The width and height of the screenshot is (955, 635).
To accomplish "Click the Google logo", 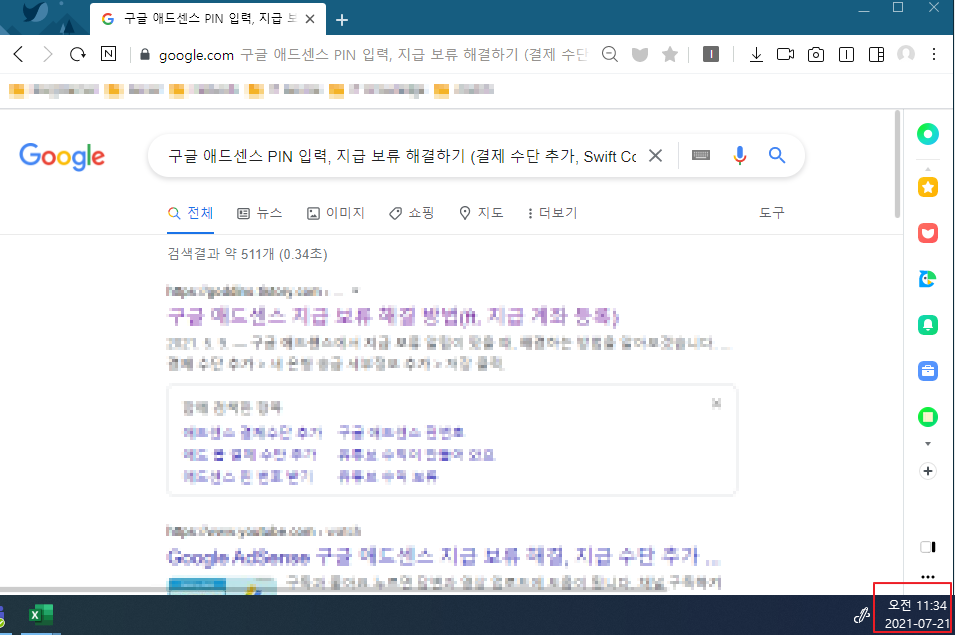I will click(x=62, y=156).
